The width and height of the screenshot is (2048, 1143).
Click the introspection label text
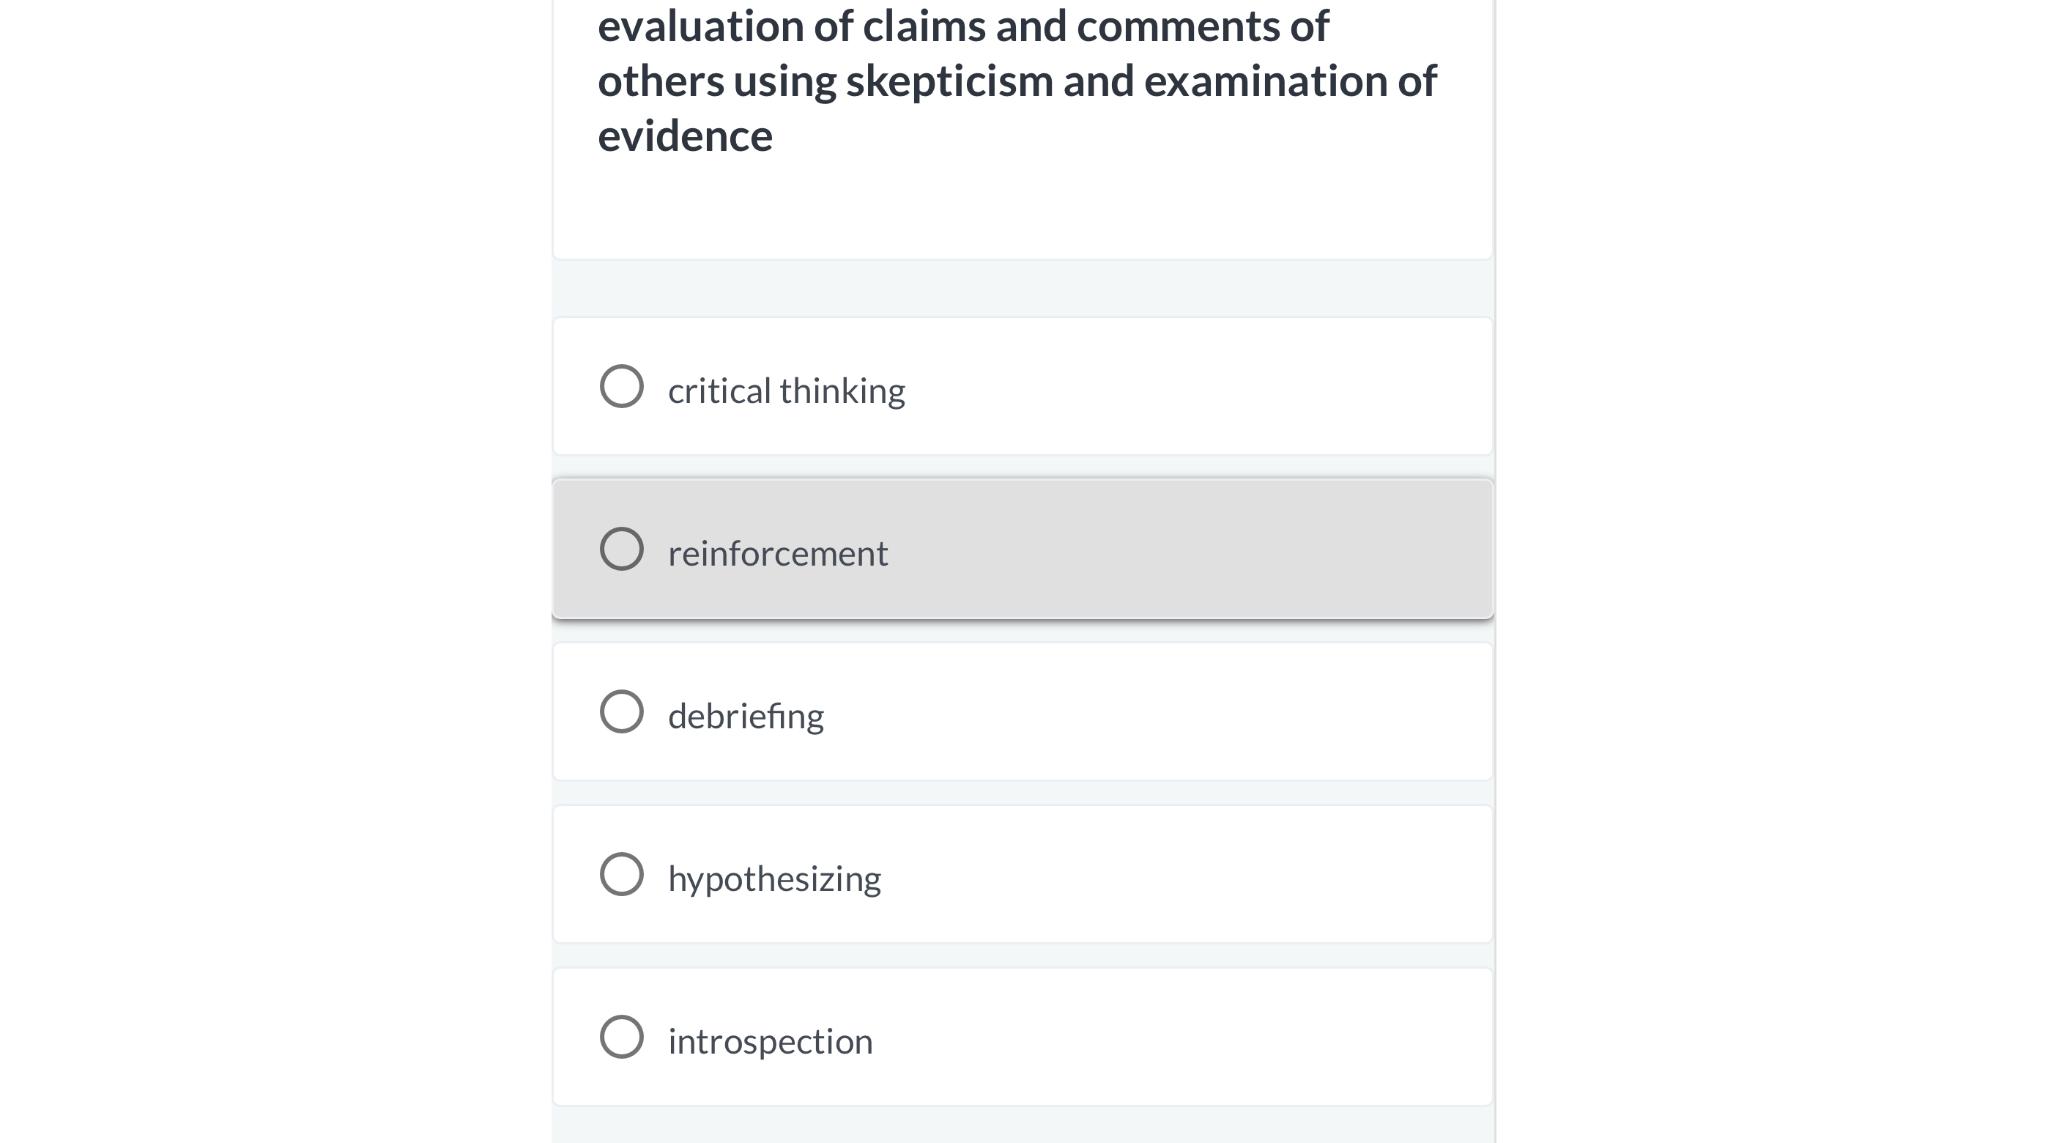click(770, 1040)
